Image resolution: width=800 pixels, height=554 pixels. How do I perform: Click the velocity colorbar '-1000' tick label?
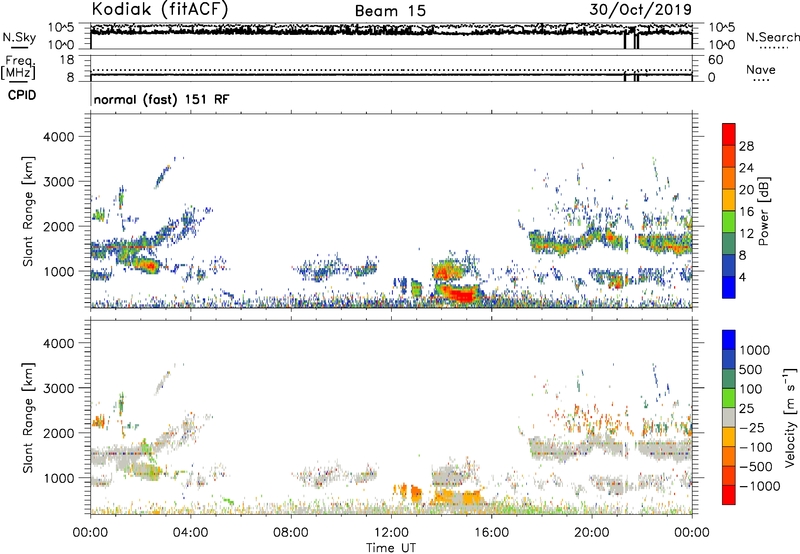[x=759, y=486]
